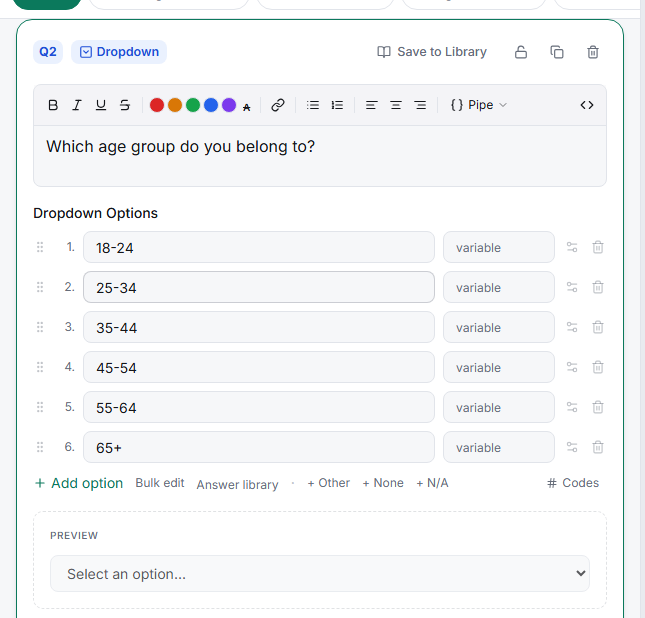Apply red text color

157,105
